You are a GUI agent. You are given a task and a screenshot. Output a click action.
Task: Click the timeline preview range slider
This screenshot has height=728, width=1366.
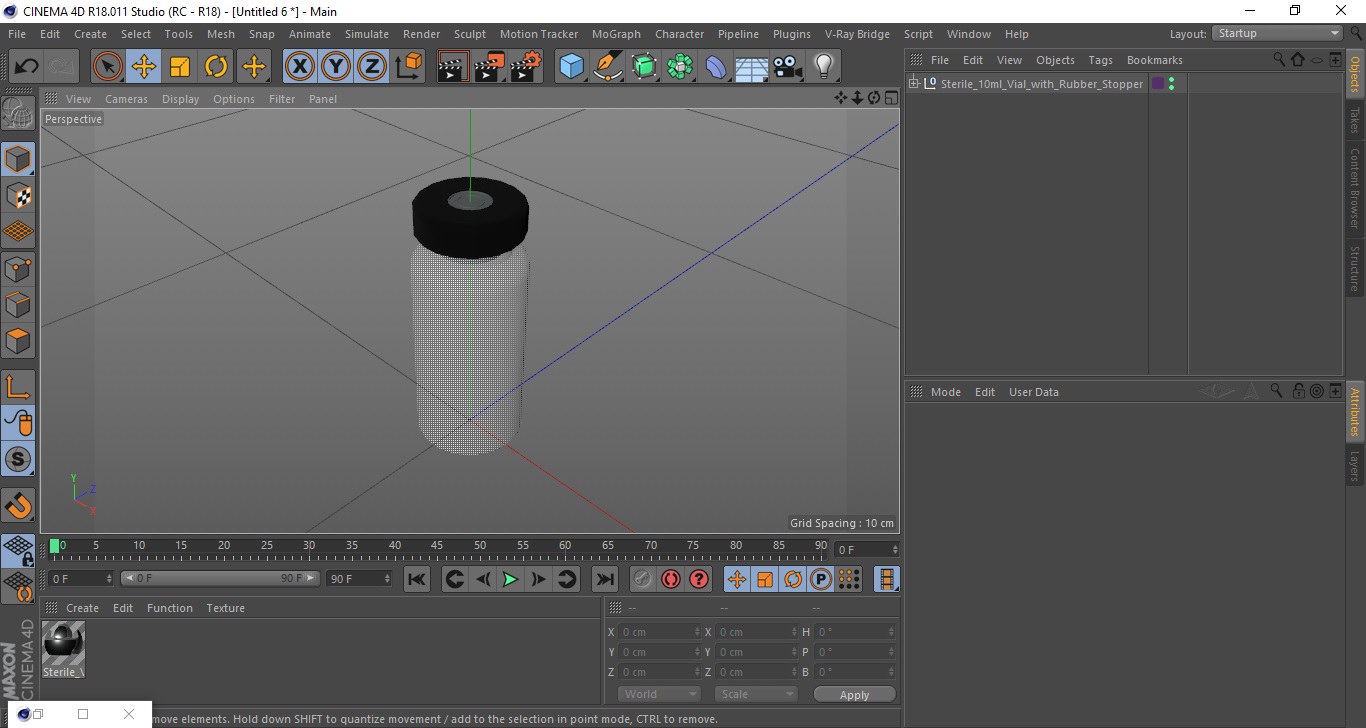[x=220, y=579]
